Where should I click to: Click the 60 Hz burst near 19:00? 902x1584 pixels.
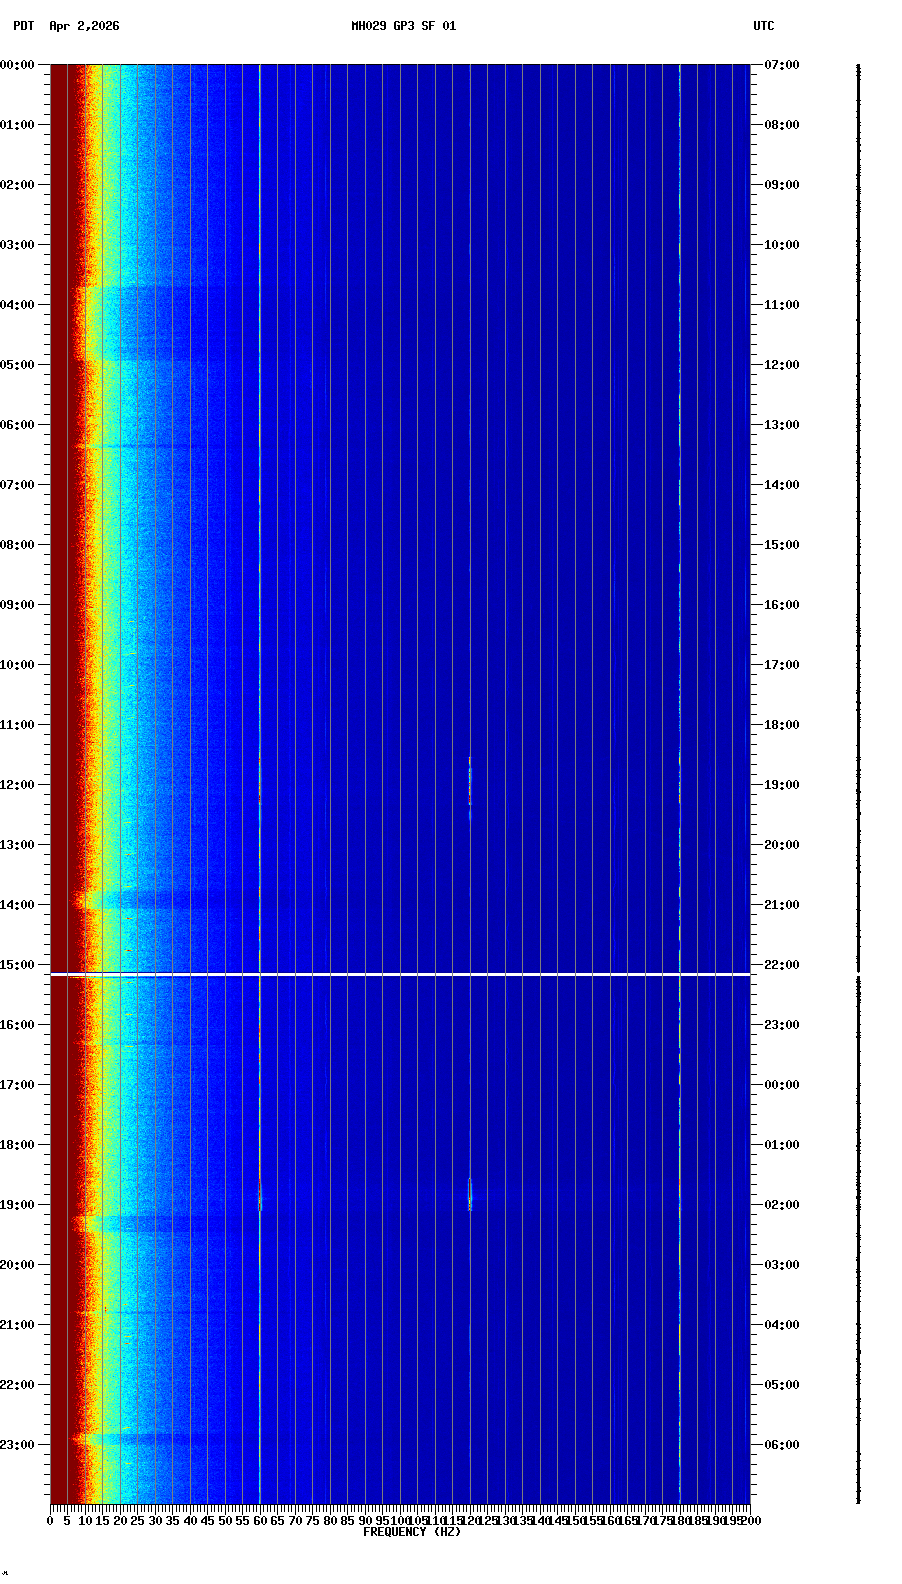[x=260, y=1195]
